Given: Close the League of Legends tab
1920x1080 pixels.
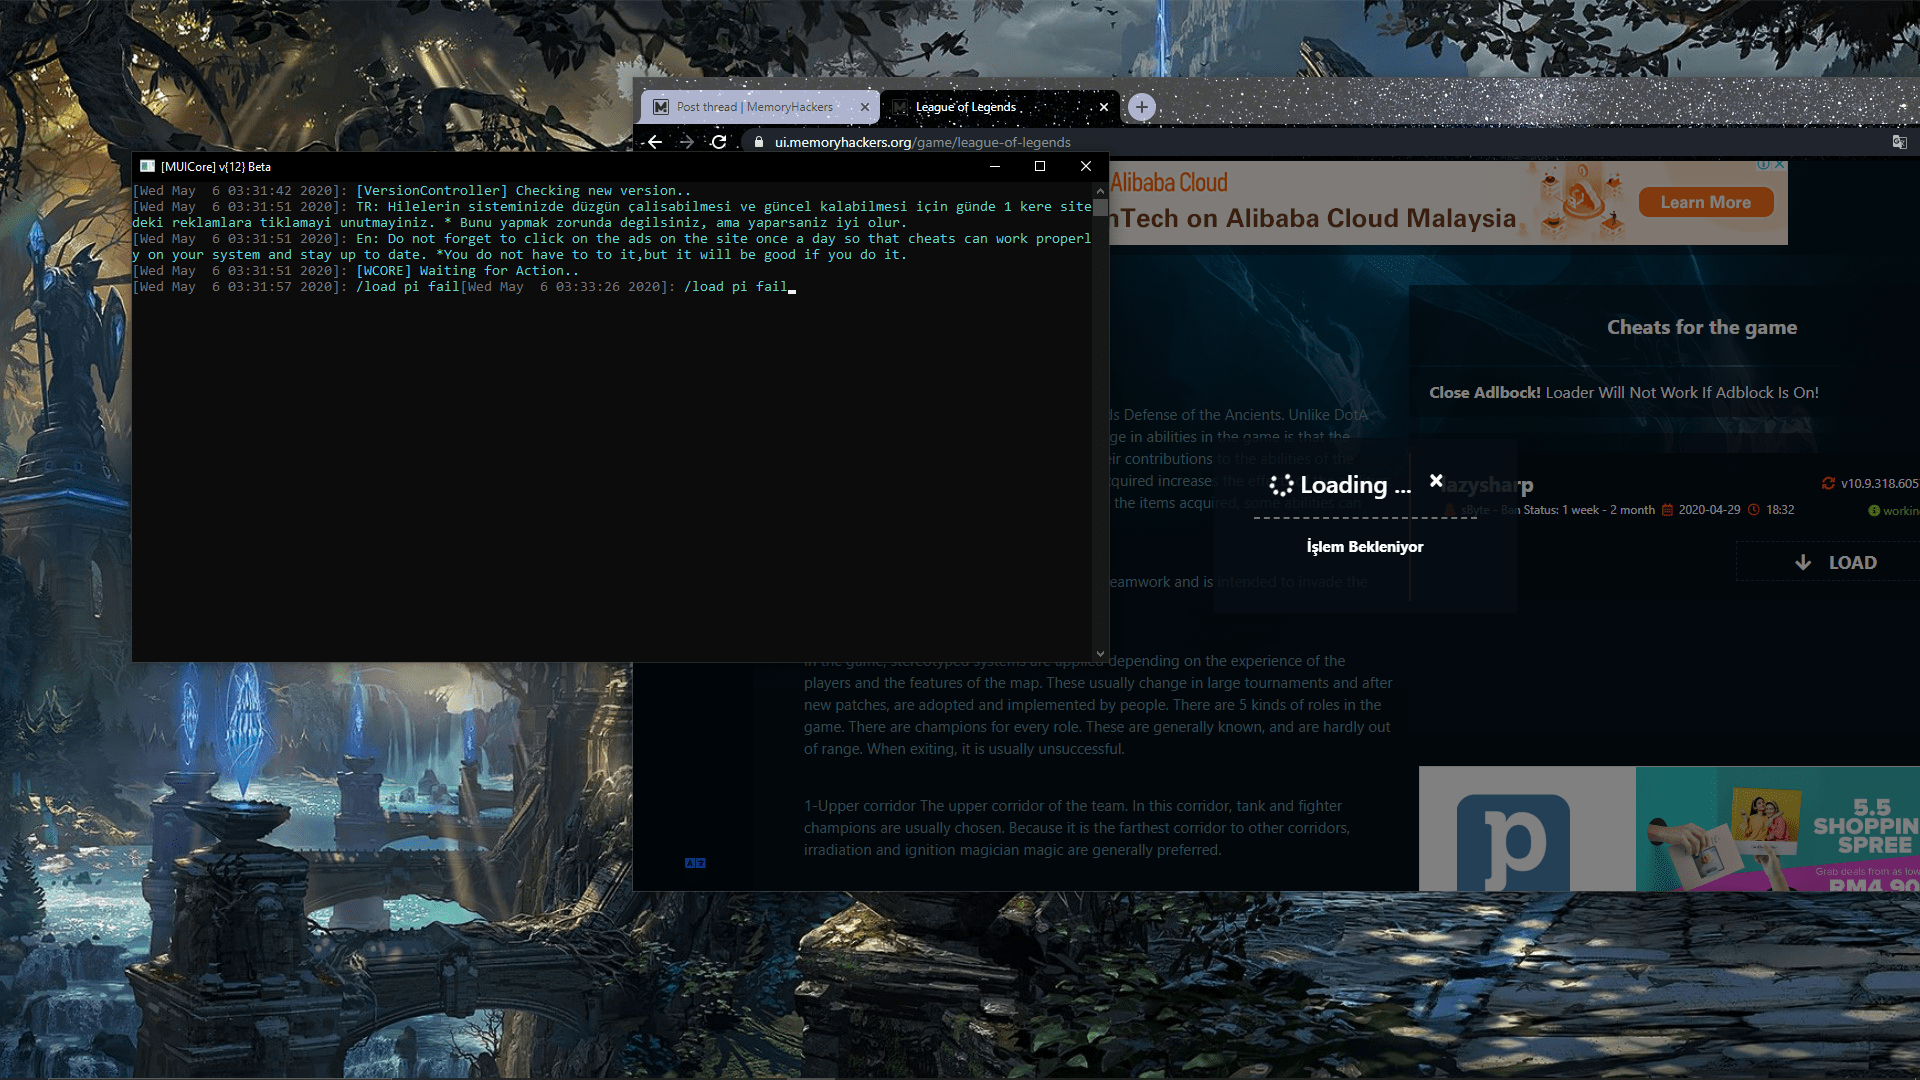Looking at the screenshot, I should click(x=1104, y=107).
